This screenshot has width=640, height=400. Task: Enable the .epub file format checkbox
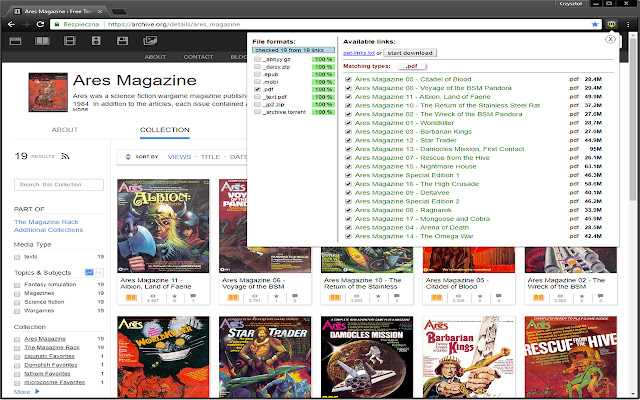tap(258, 74)
